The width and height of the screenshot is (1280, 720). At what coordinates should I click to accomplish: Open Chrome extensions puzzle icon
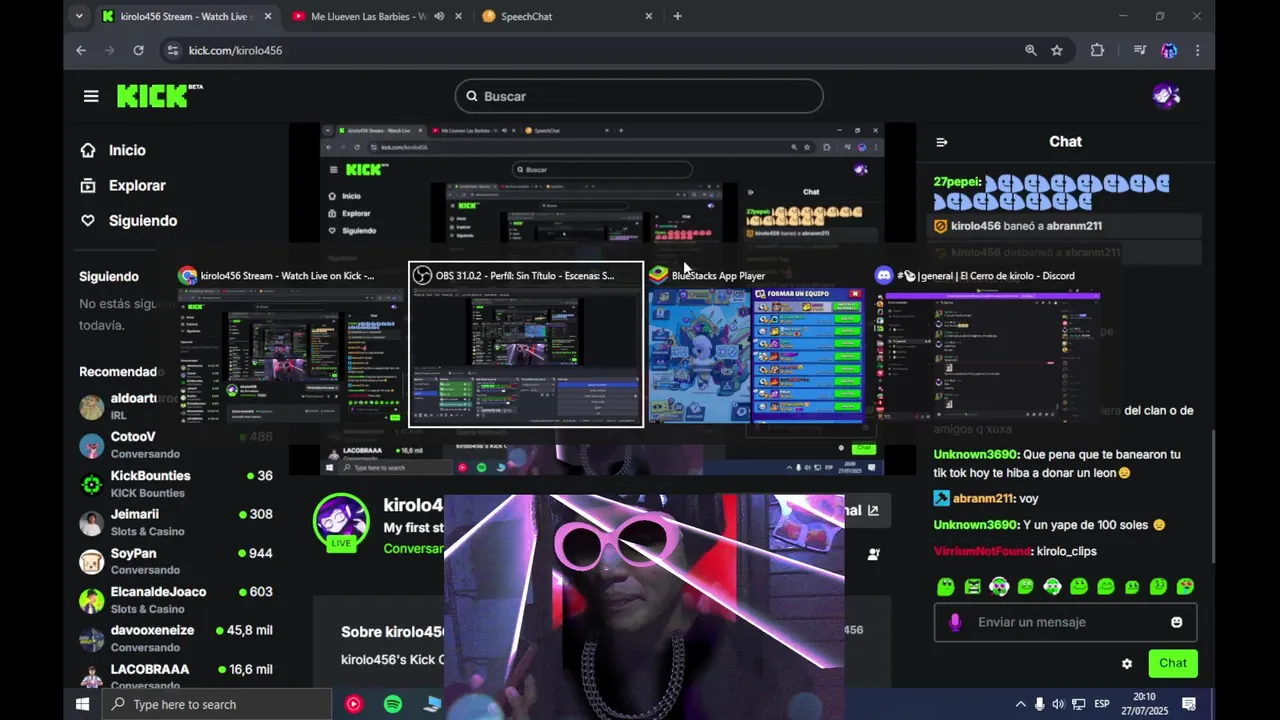pyautogui.click(x=1097, y=50)
